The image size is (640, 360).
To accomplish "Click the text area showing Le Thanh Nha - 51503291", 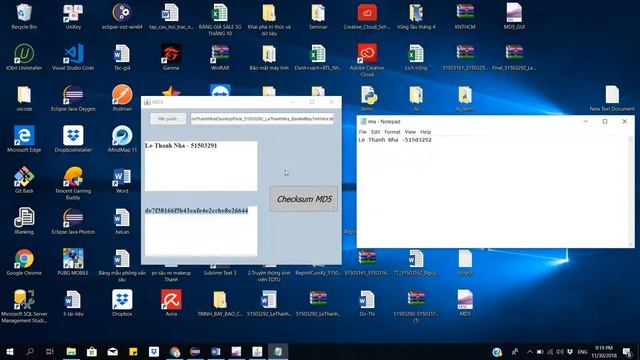I will [x=201, y=166].
